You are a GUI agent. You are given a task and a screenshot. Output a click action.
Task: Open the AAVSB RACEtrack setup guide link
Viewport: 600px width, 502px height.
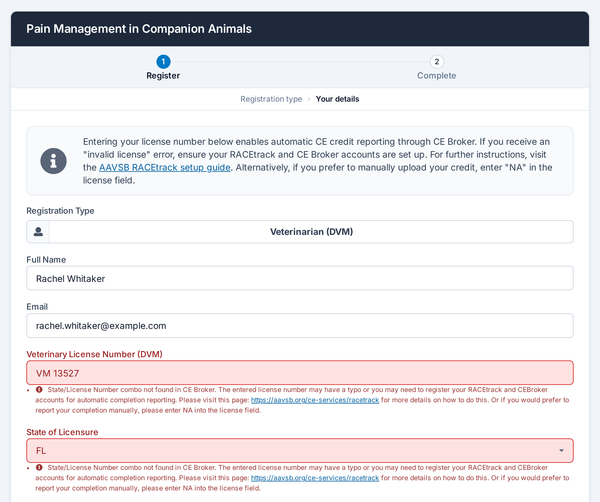pyautogui.click(x=165, y=168)
